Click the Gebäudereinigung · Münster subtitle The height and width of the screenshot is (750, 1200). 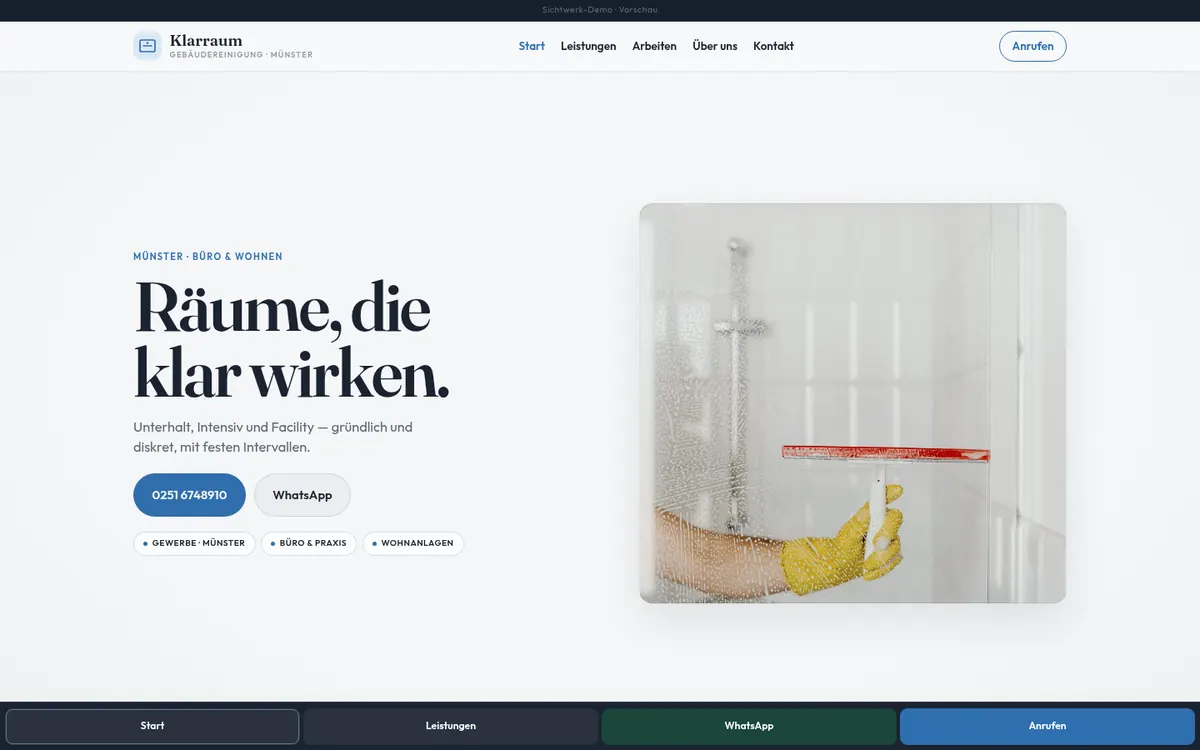click(x=241, y=55)
